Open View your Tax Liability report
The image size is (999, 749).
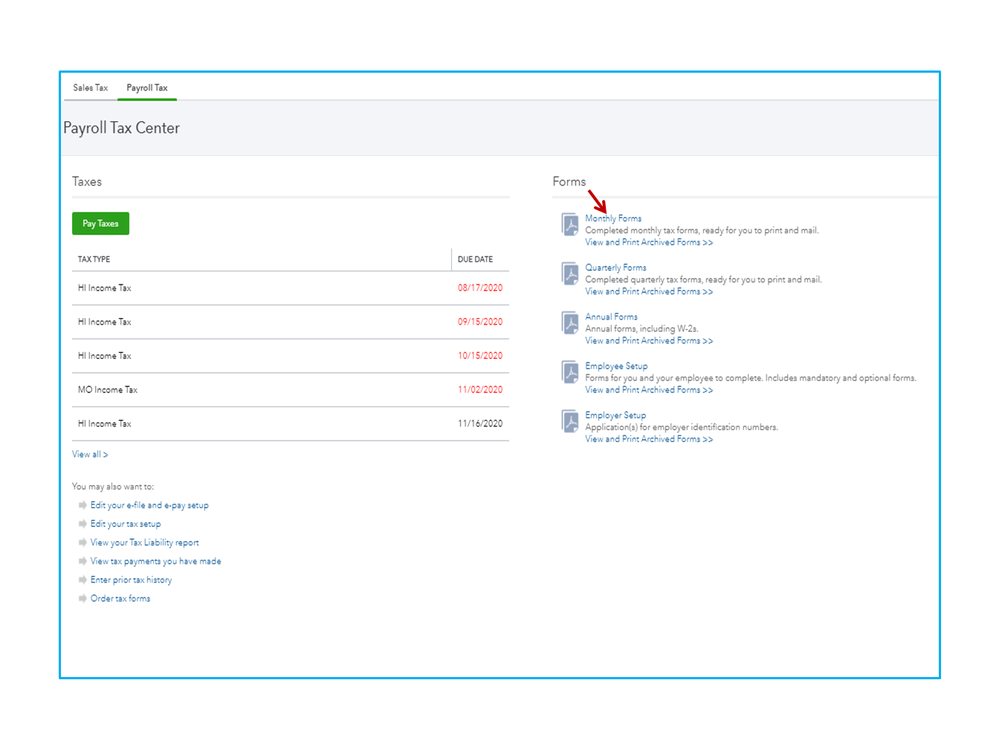click(x=145, y=543)
